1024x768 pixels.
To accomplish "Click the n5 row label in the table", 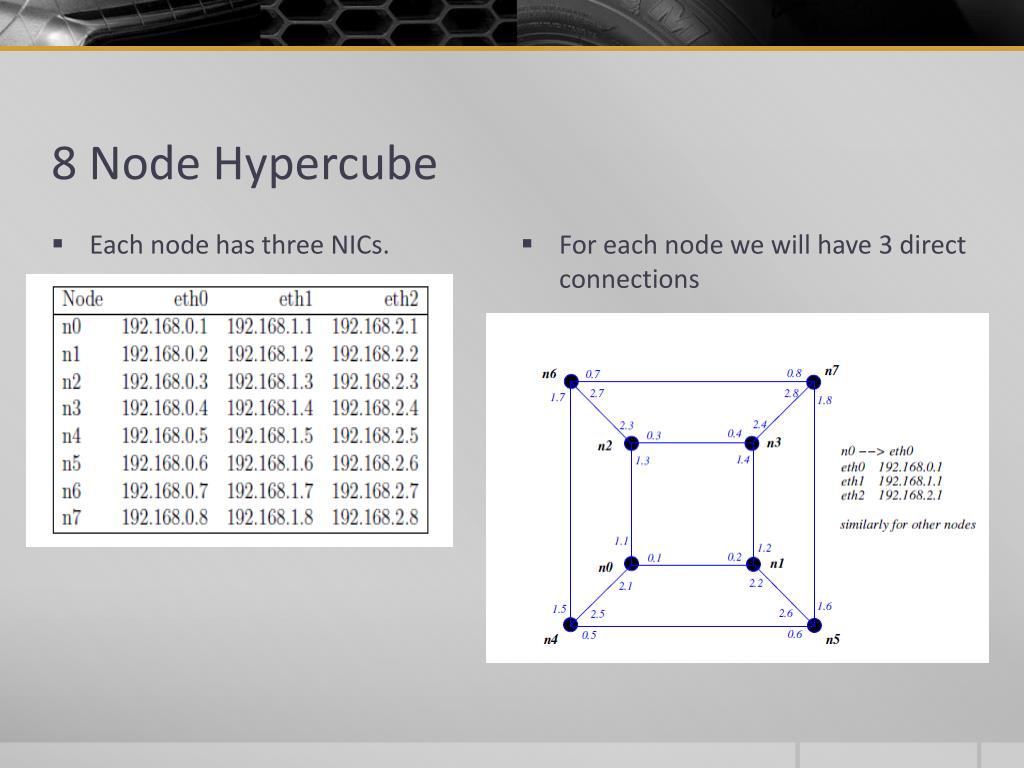I will coord(71,464).
